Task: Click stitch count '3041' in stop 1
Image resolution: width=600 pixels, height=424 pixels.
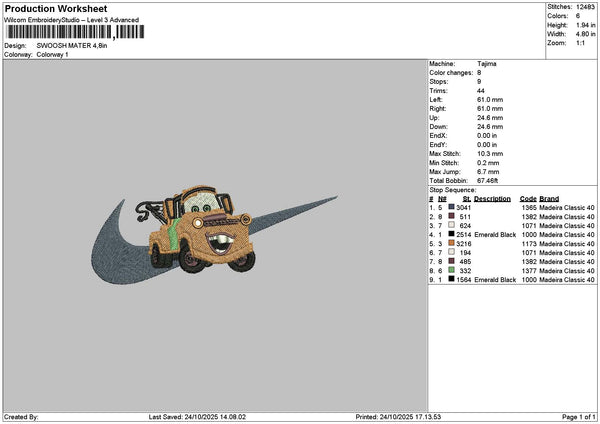Action: click(x=463, y=207)
